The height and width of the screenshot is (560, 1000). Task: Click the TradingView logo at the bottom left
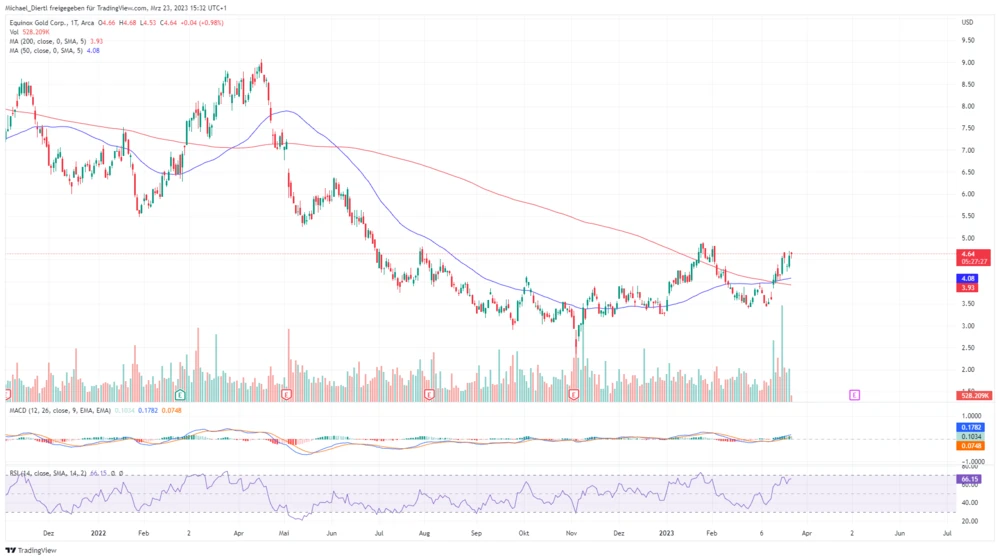coord(30,549)
